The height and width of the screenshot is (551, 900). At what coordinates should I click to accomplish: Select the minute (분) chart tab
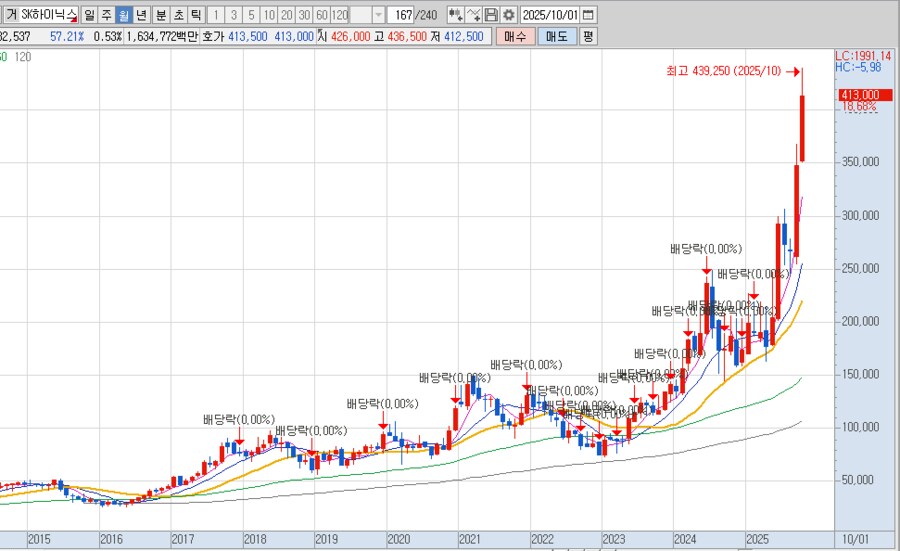point(160,15)
